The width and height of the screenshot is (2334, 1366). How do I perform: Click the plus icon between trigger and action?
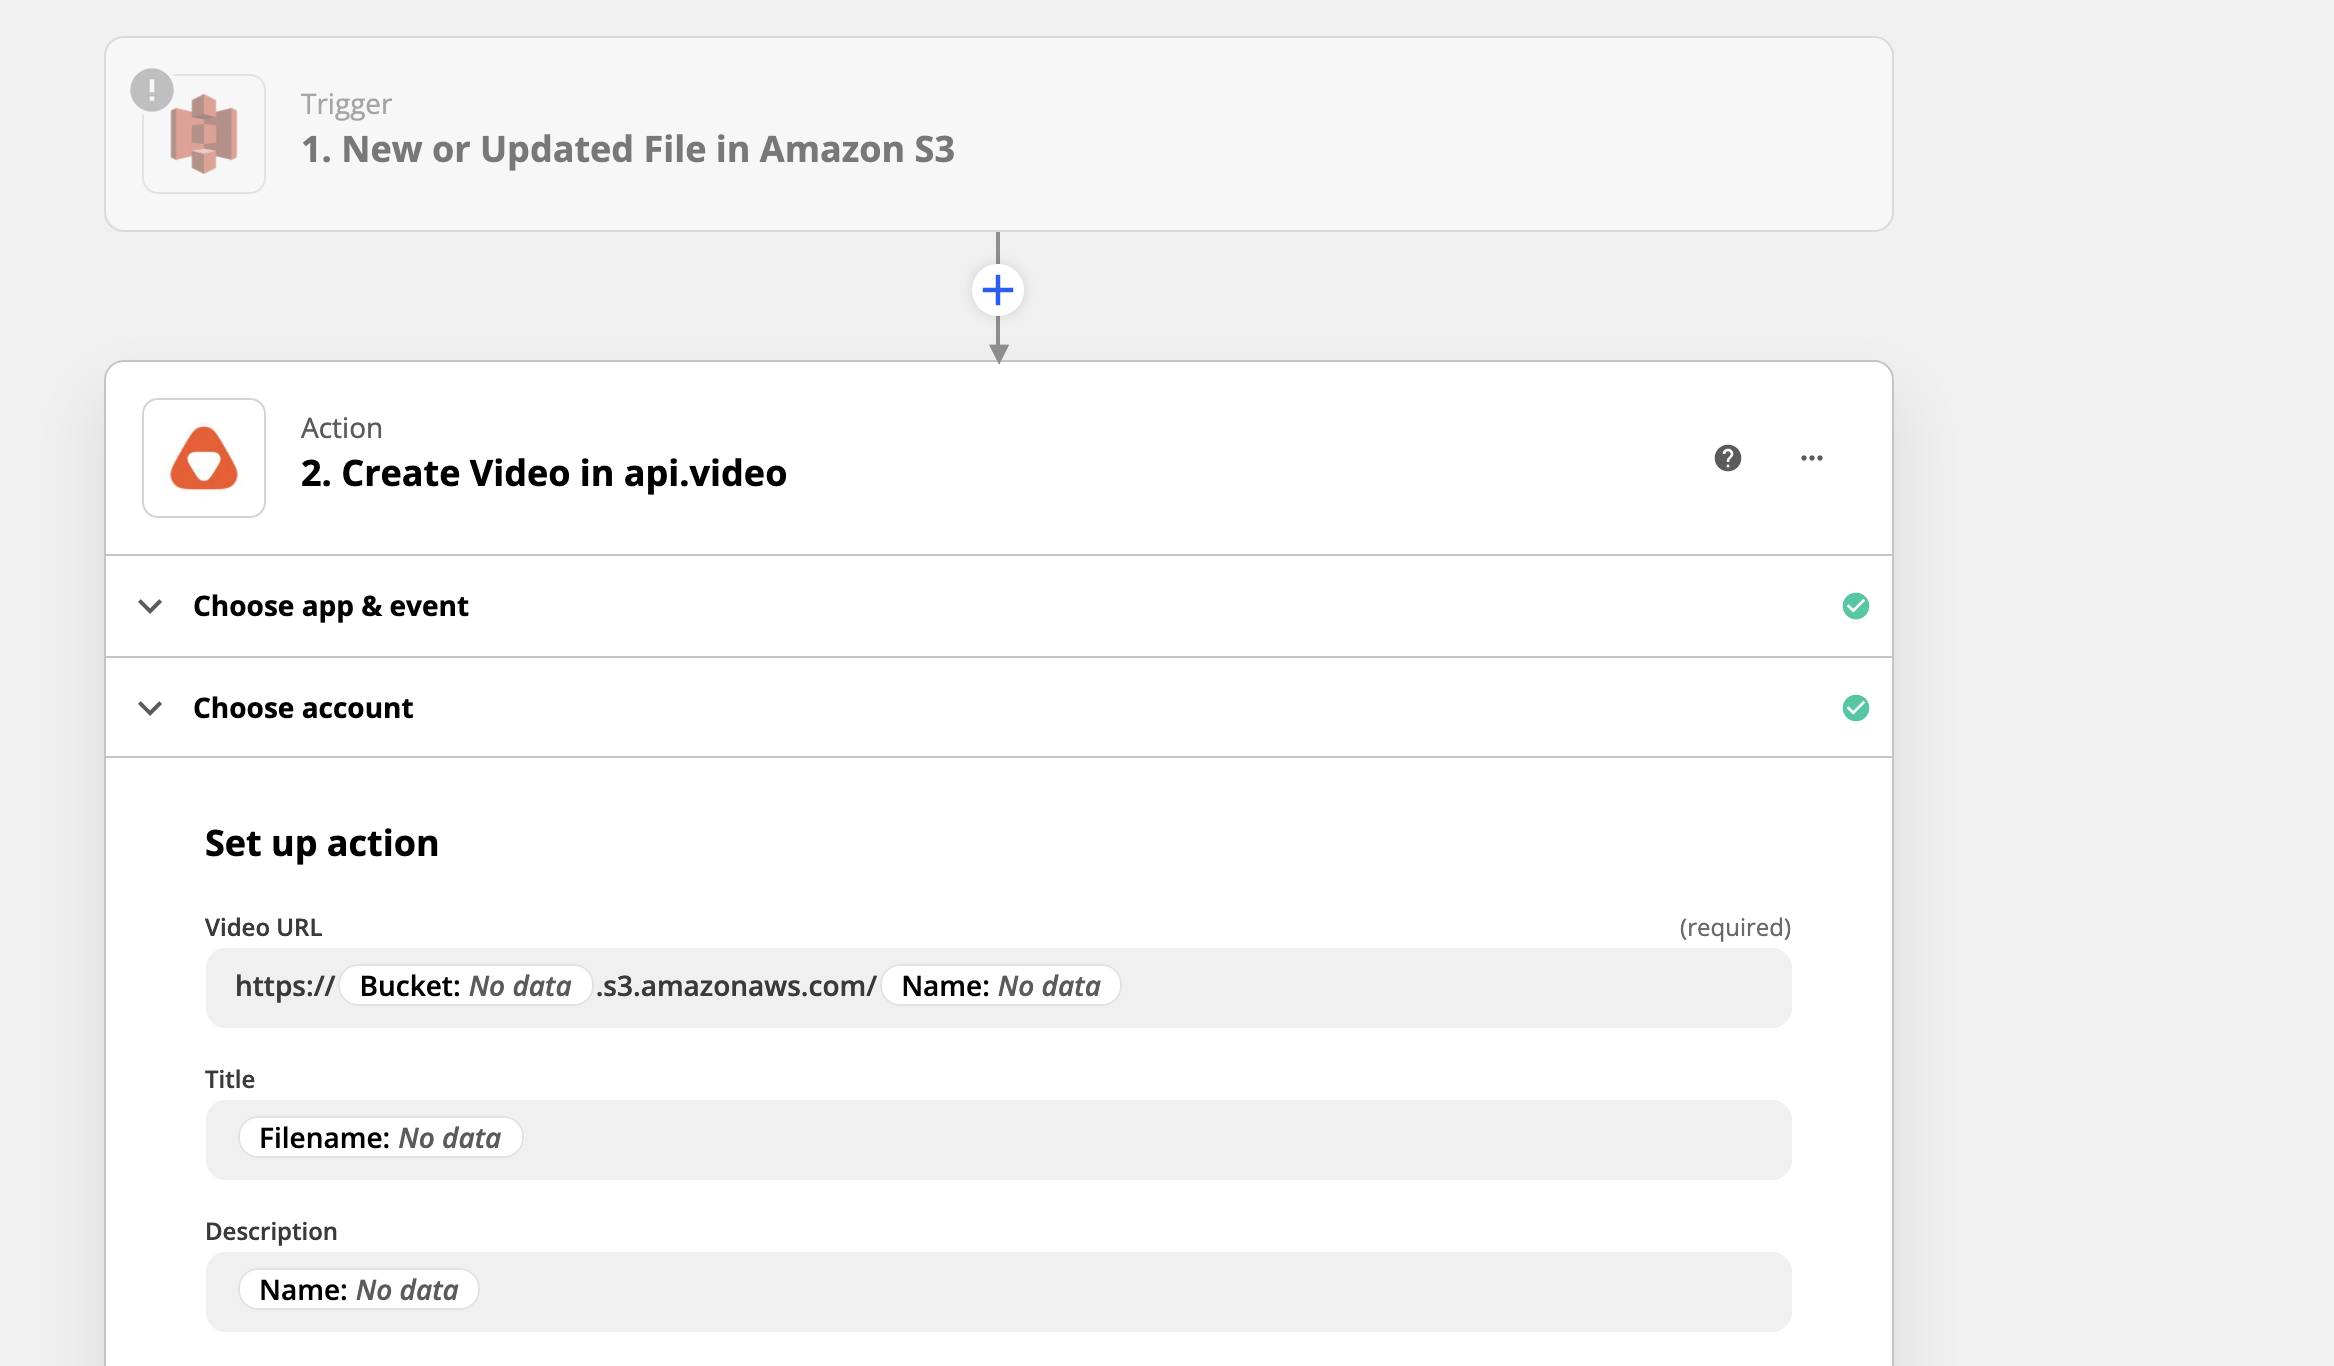tap(997, 289)
